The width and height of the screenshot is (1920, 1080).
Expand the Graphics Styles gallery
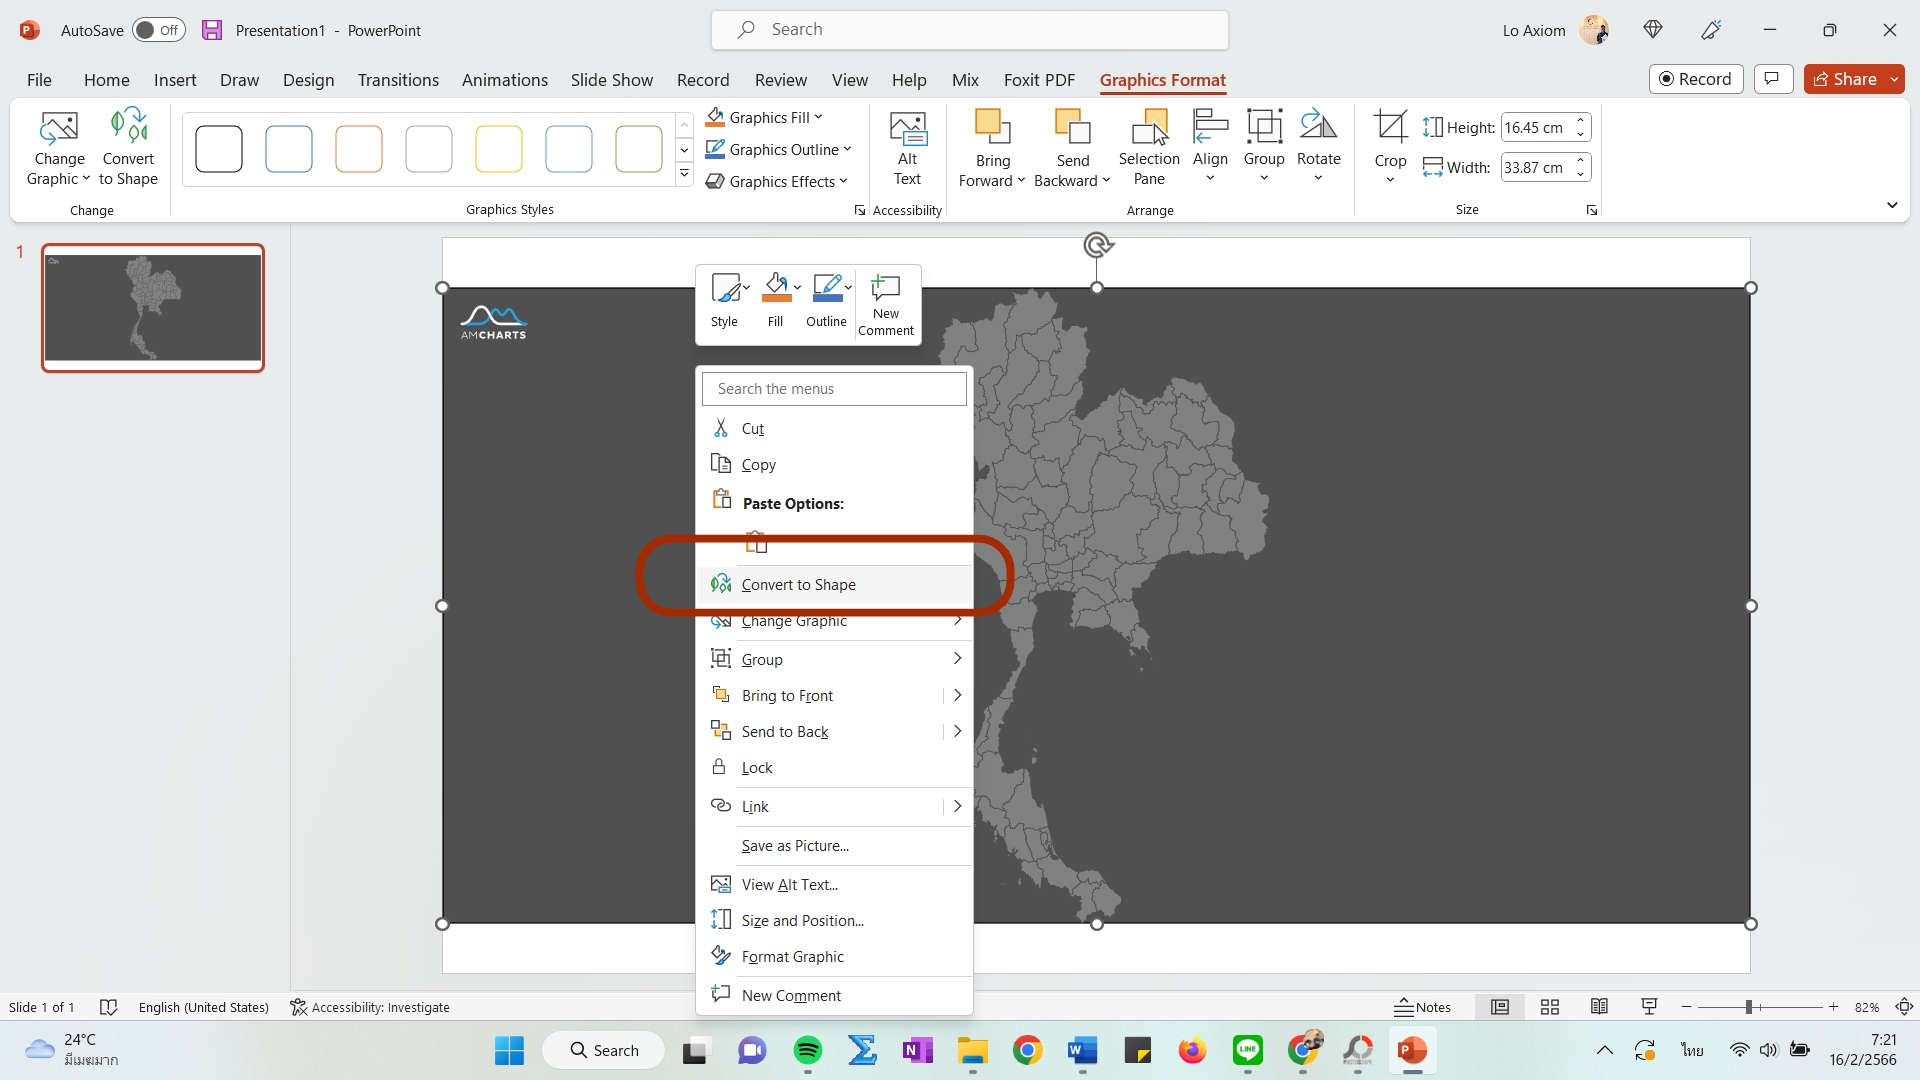(684, 173)
